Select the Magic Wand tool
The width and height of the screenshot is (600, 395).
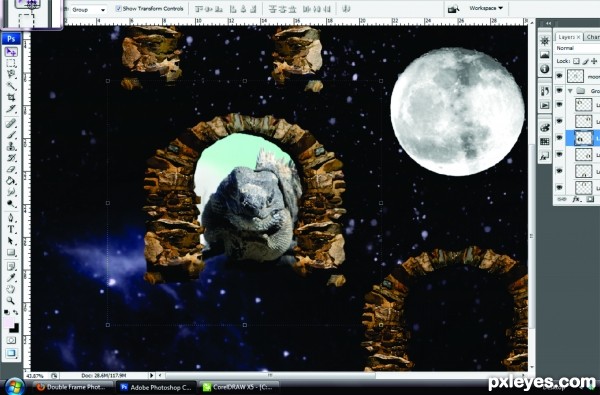(11, 86)
